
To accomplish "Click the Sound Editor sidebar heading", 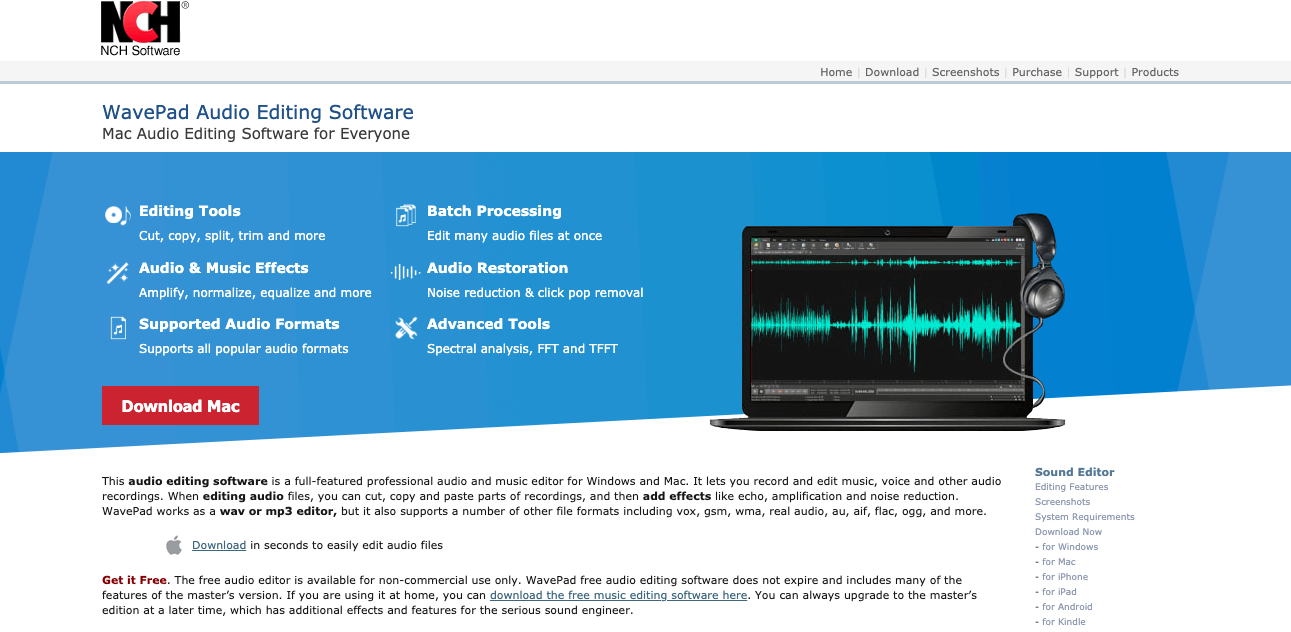I will click(x=1074, y=472).
